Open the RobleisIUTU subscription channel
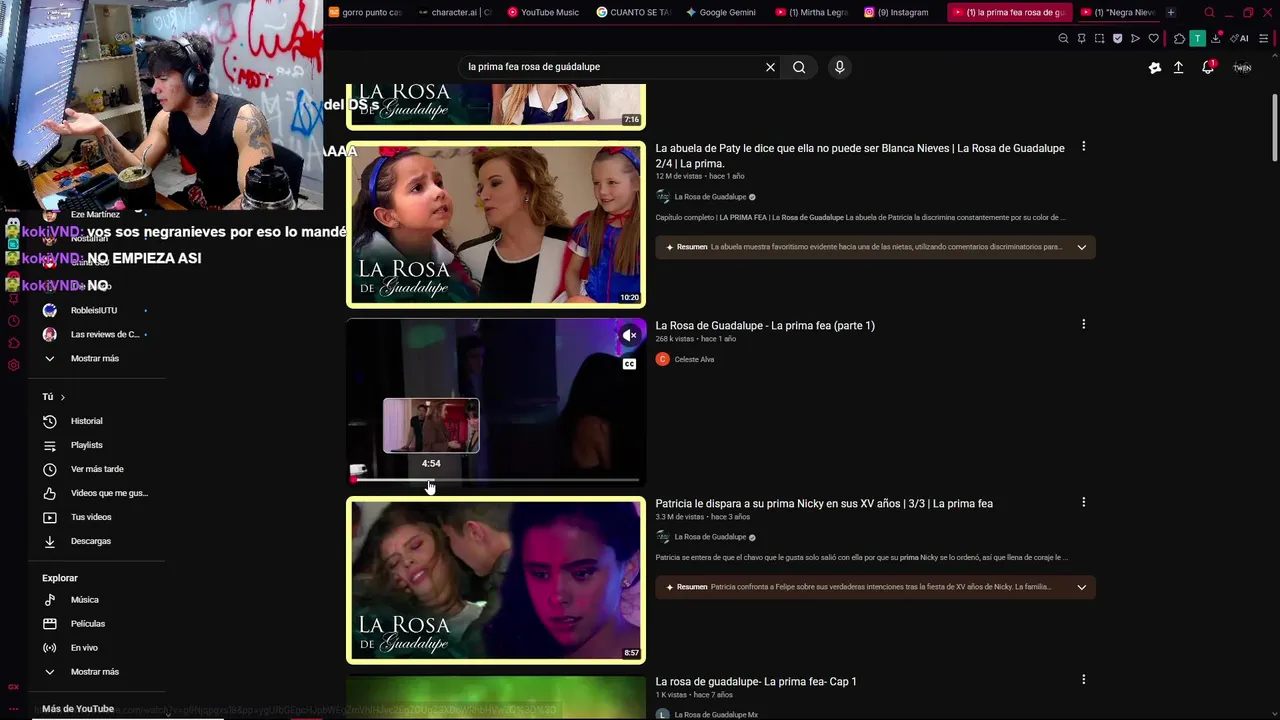Image resolution: width=1280 pixels, height=720 pixels. [95, 310]
